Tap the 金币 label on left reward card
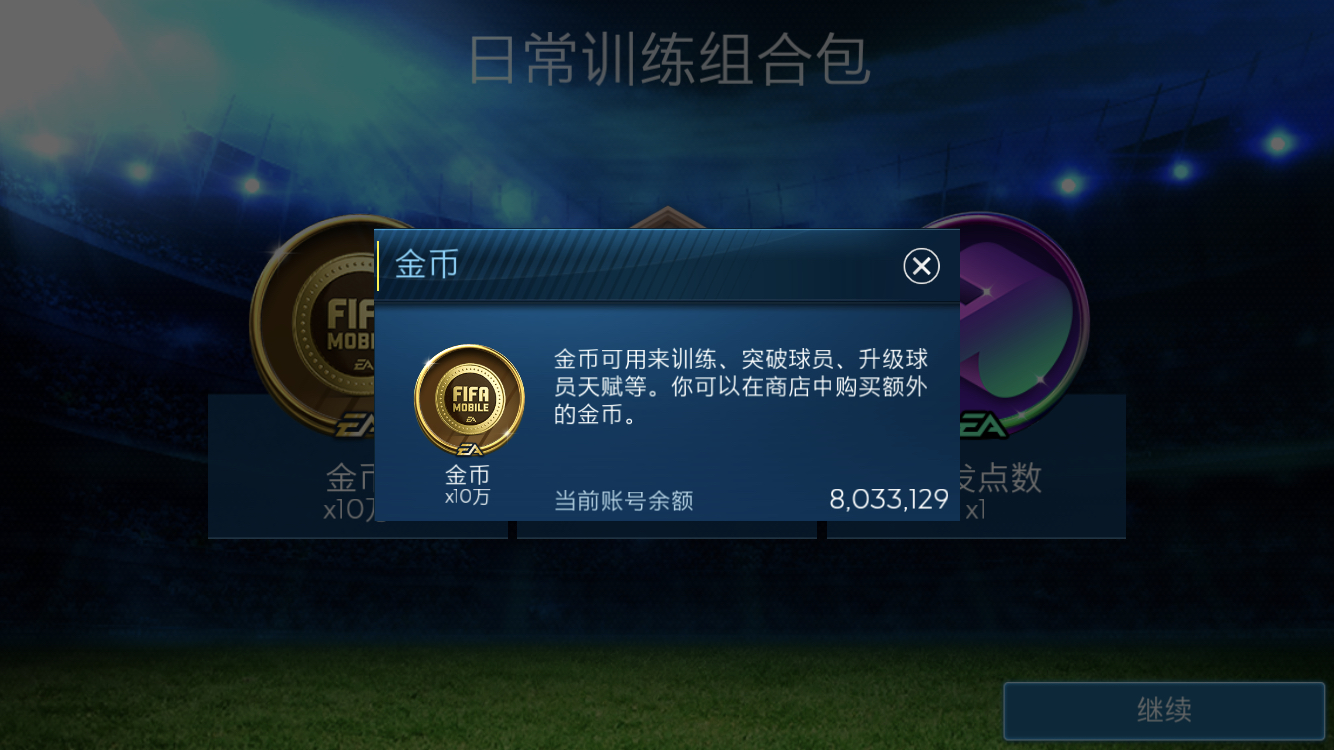This screenshot has width=1334, height=750. [350, 478]
